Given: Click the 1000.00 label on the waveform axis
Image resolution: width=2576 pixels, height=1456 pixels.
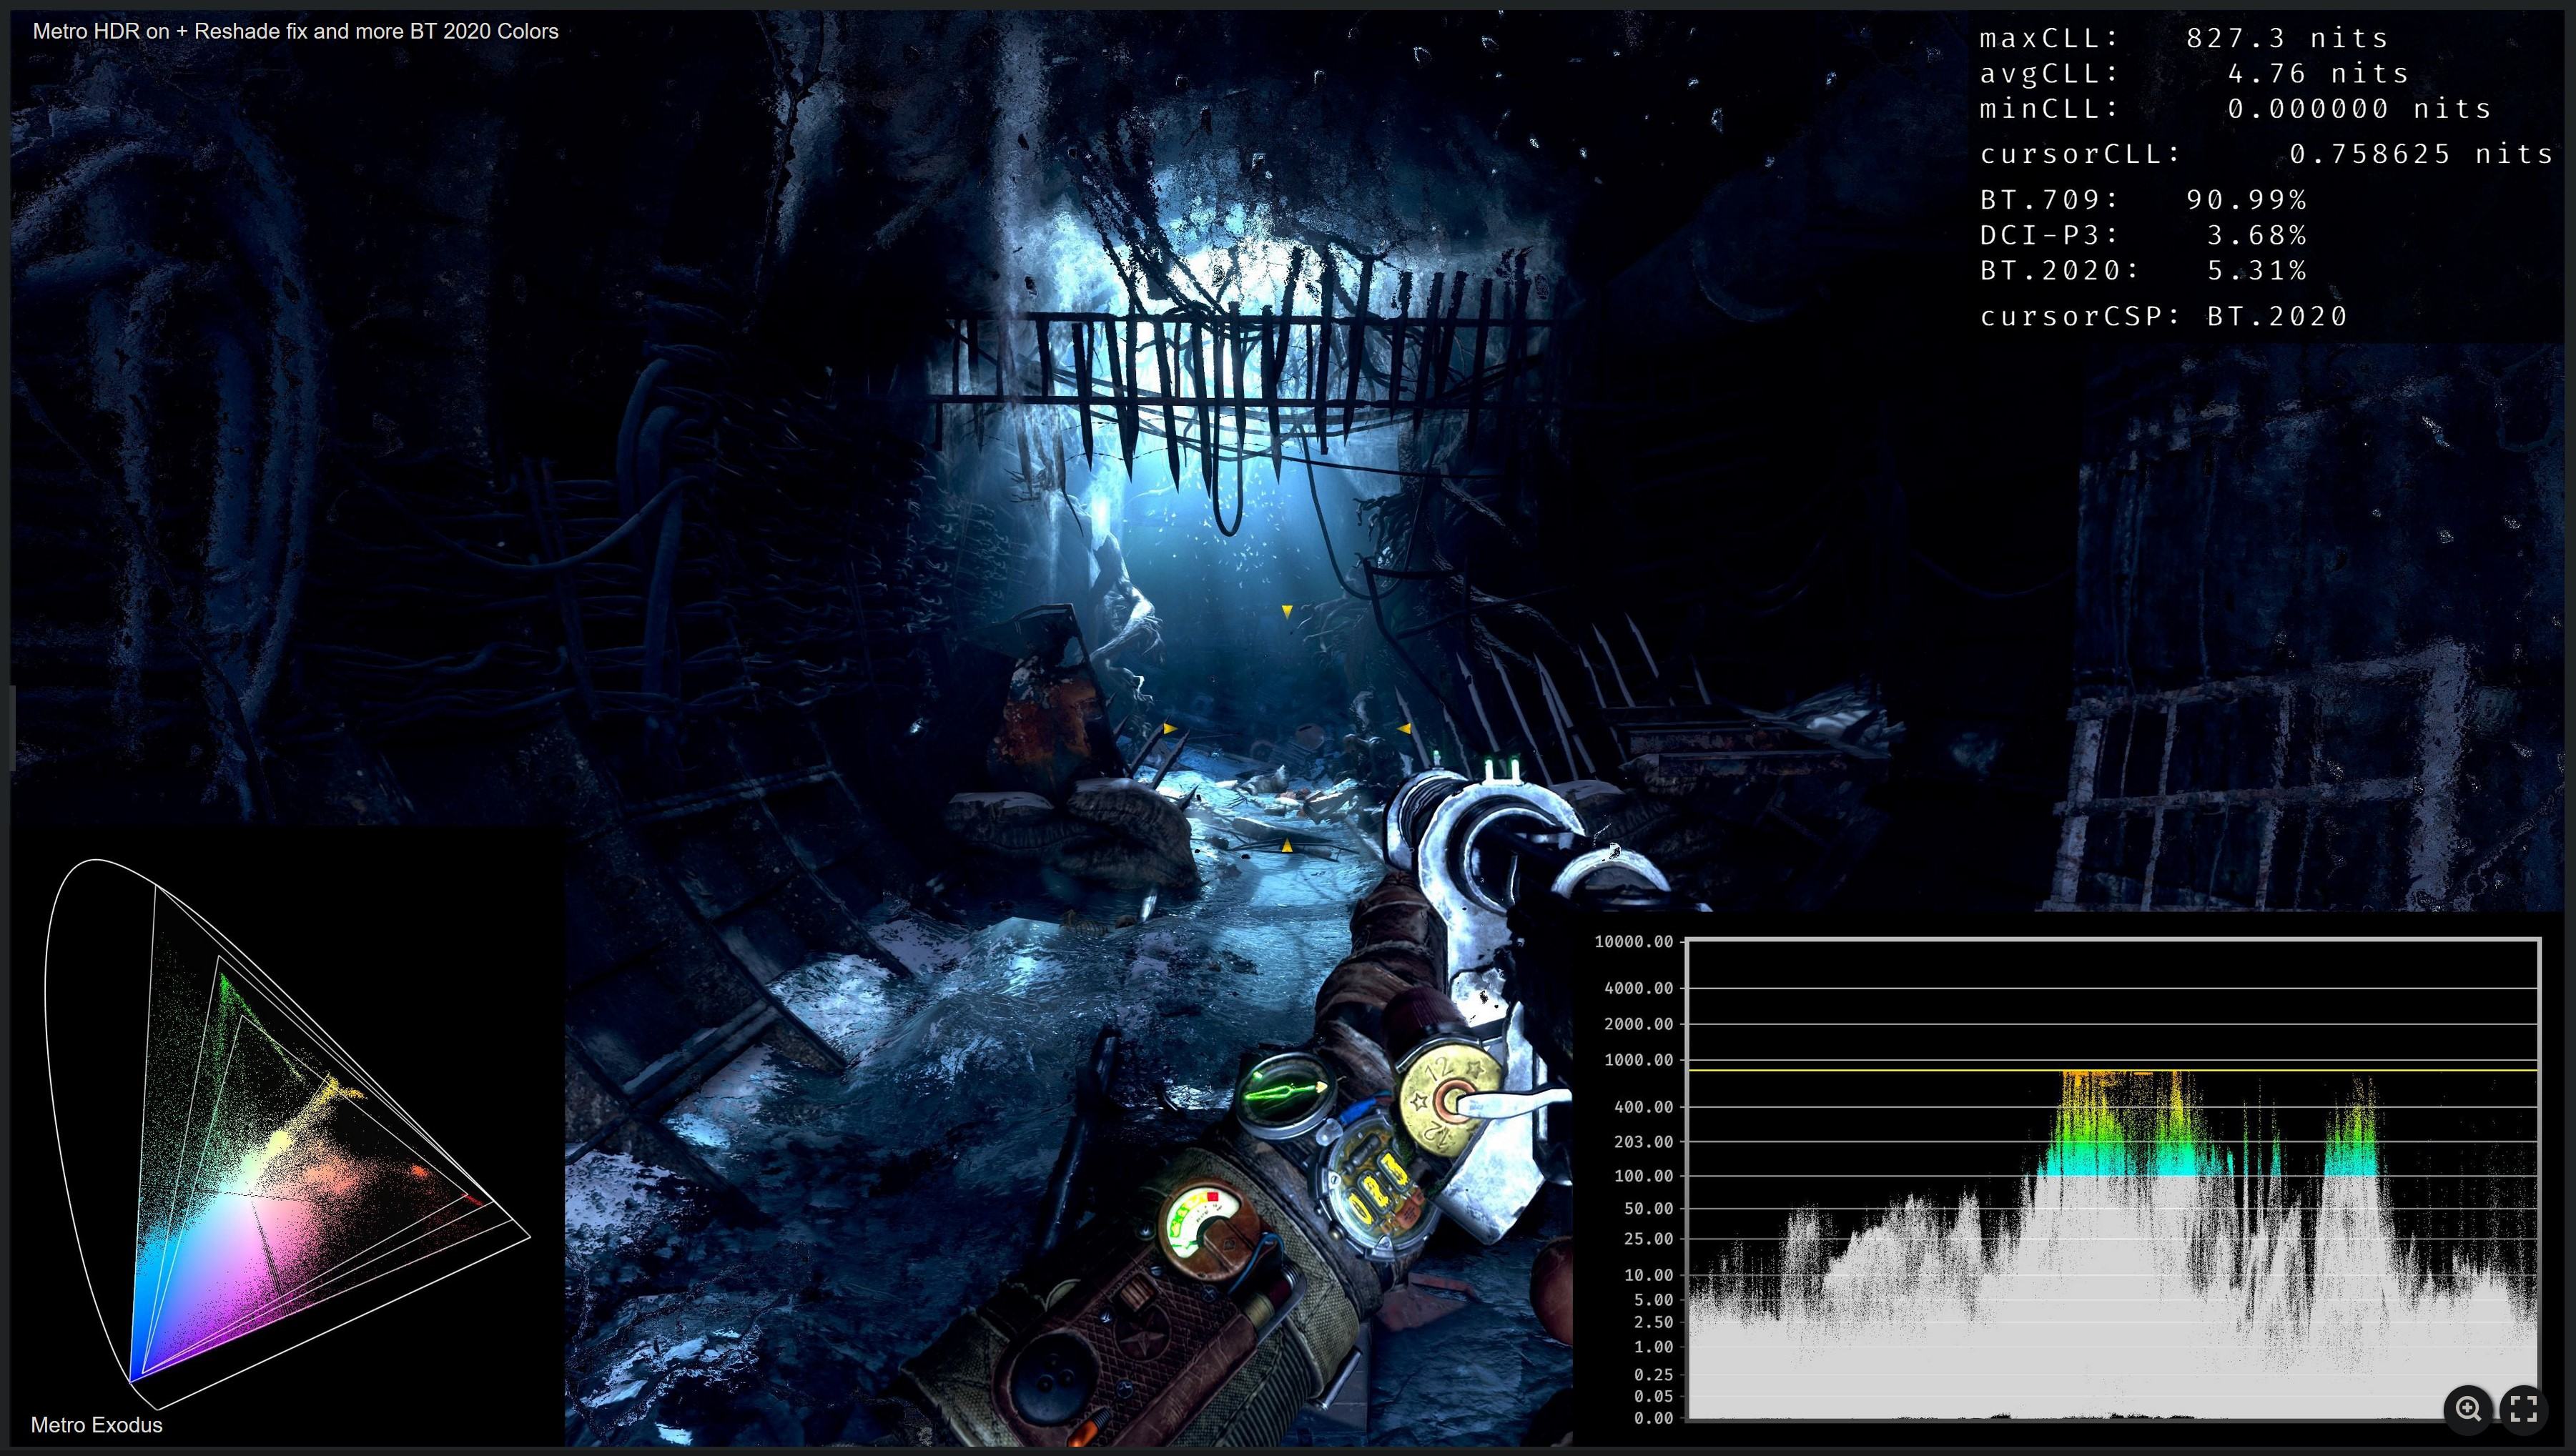Looking at the screenshot, I should tap(1638, 1060).
